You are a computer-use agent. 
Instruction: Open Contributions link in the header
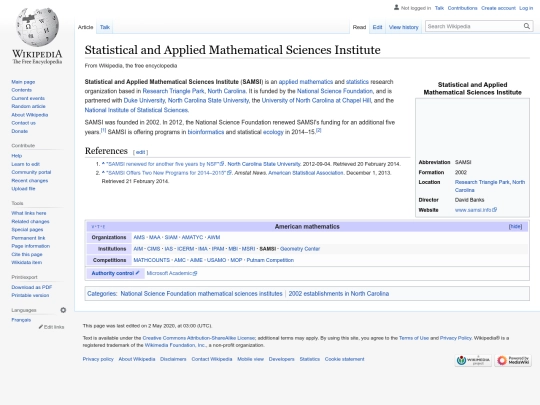(462, 8)
